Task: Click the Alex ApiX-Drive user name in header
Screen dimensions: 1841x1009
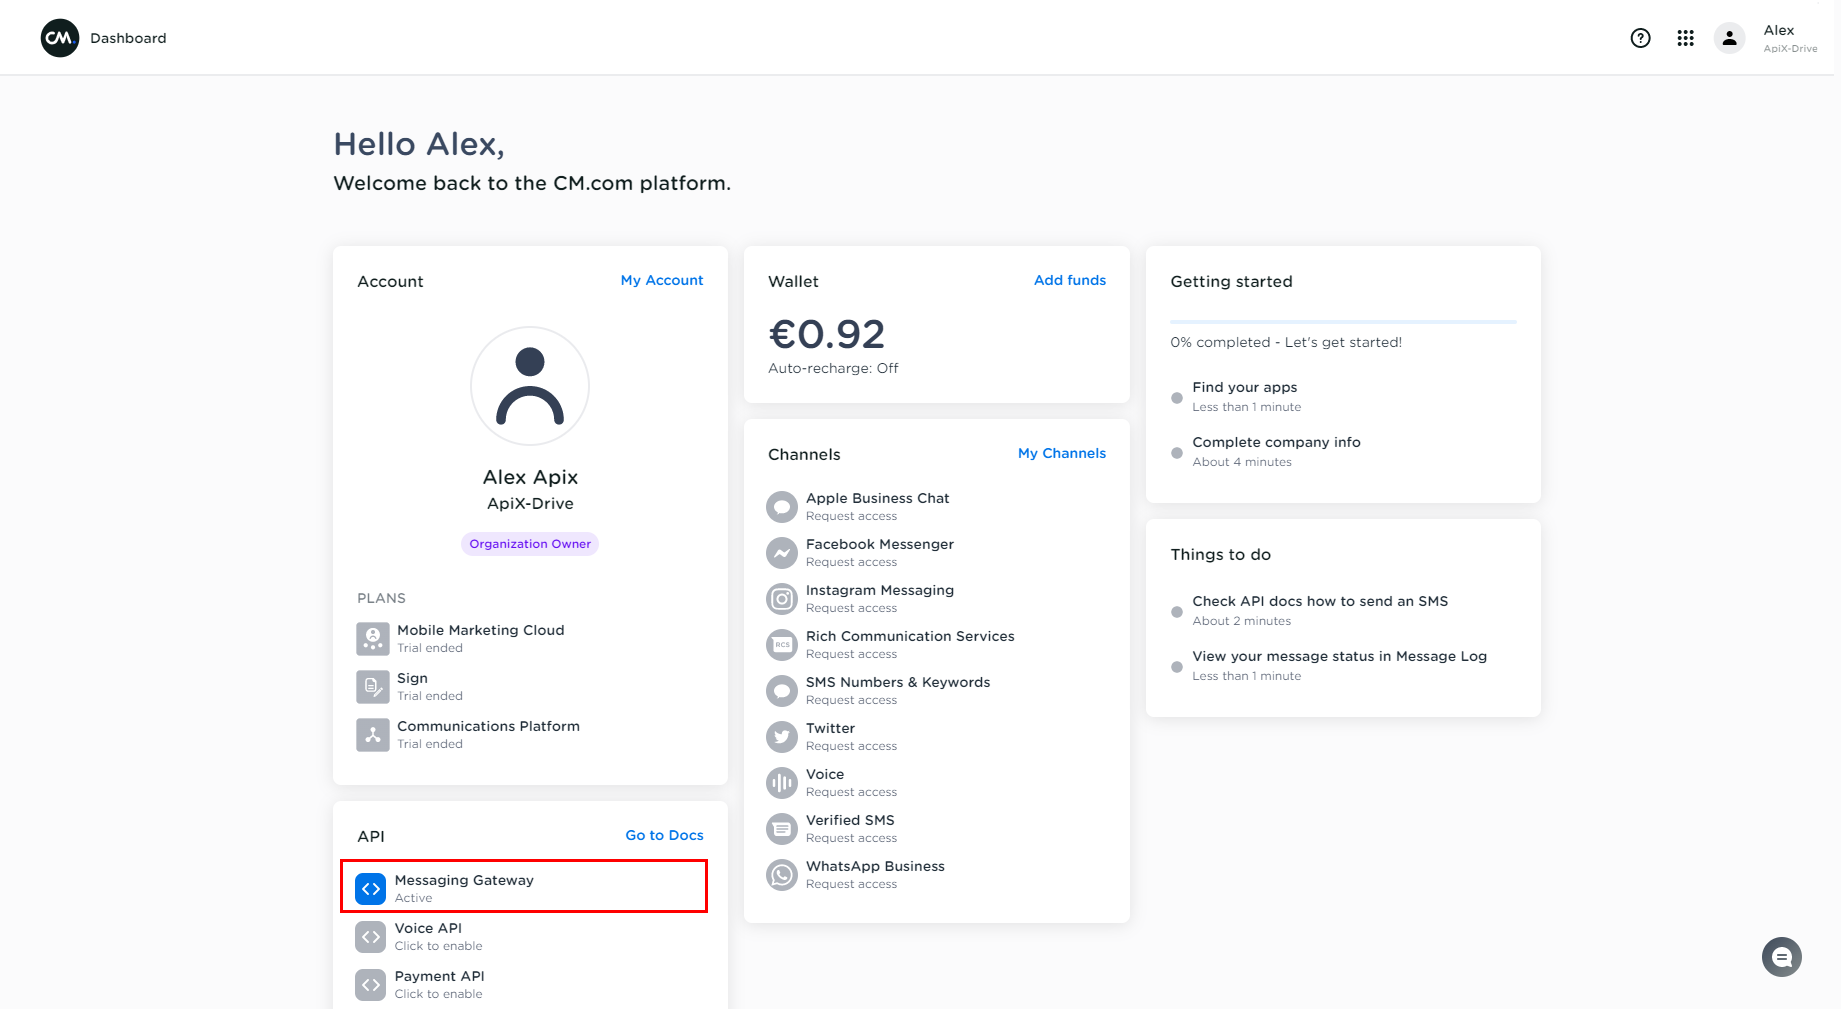Action: (1790, 38)
